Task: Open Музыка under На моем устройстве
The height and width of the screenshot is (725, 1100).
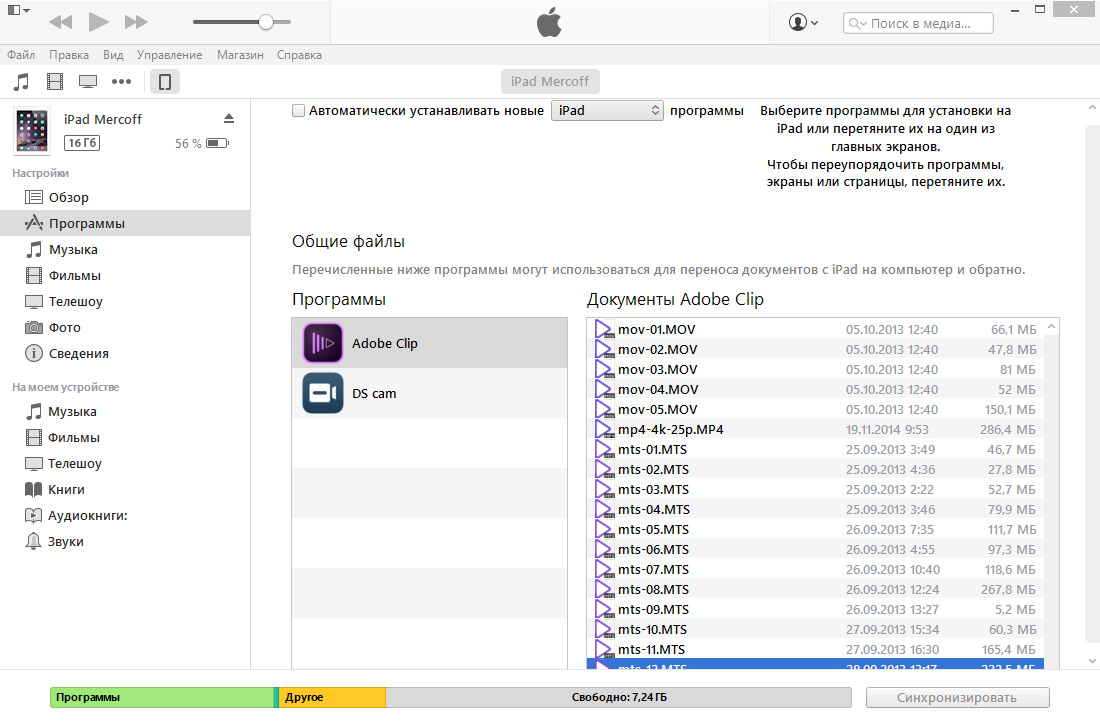Action: [x=125, y=411]
